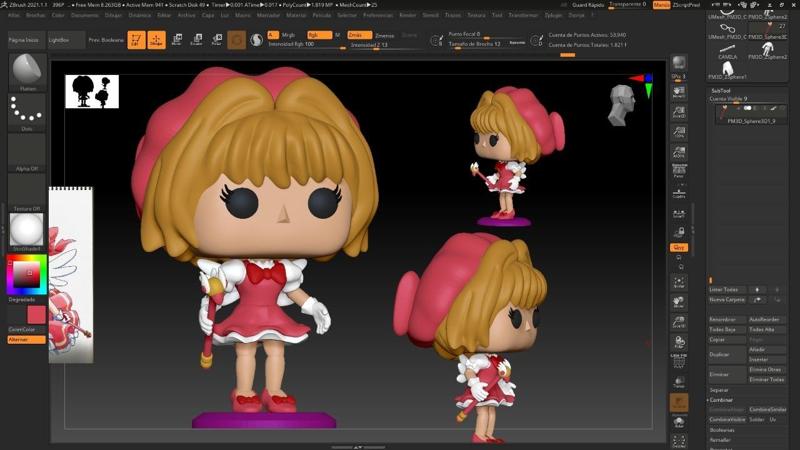800x450 pixels.
Task: Open the Texture Off selector
Action: click(27, 193)
